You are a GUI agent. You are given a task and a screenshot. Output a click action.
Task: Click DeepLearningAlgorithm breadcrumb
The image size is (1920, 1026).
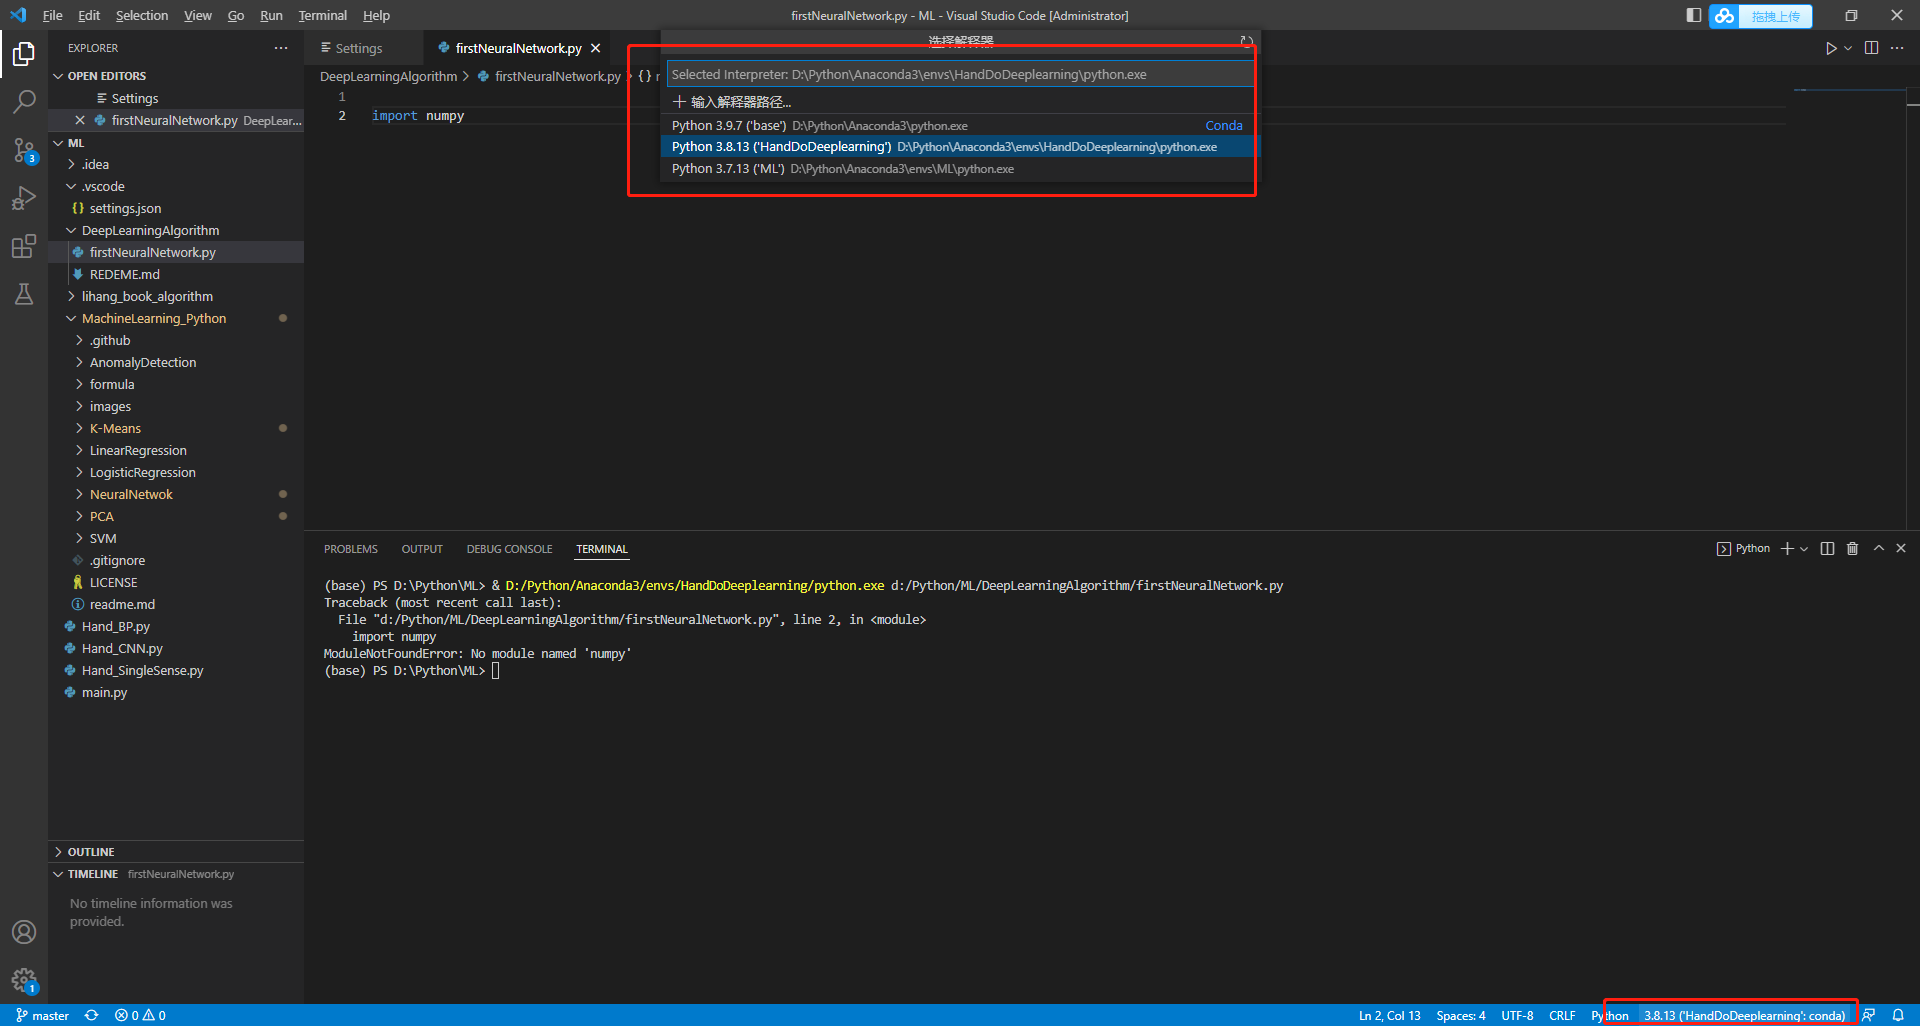[388, 76]
